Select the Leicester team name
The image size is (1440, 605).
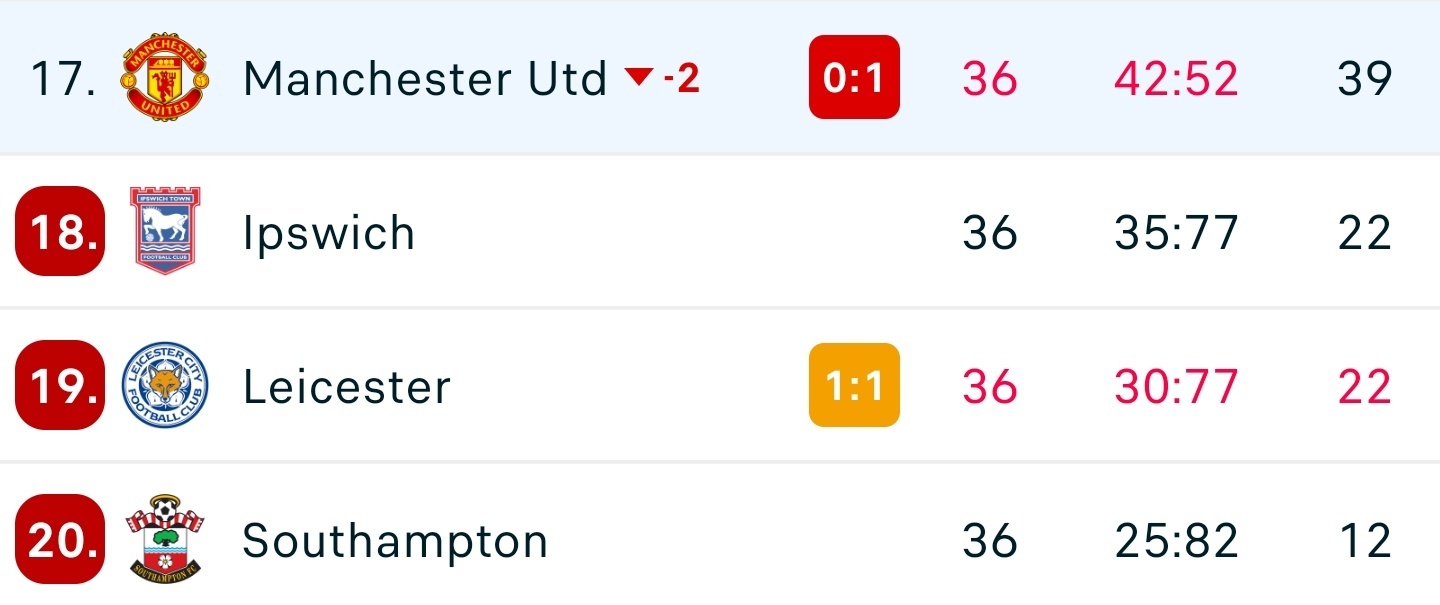click(346, 387)
